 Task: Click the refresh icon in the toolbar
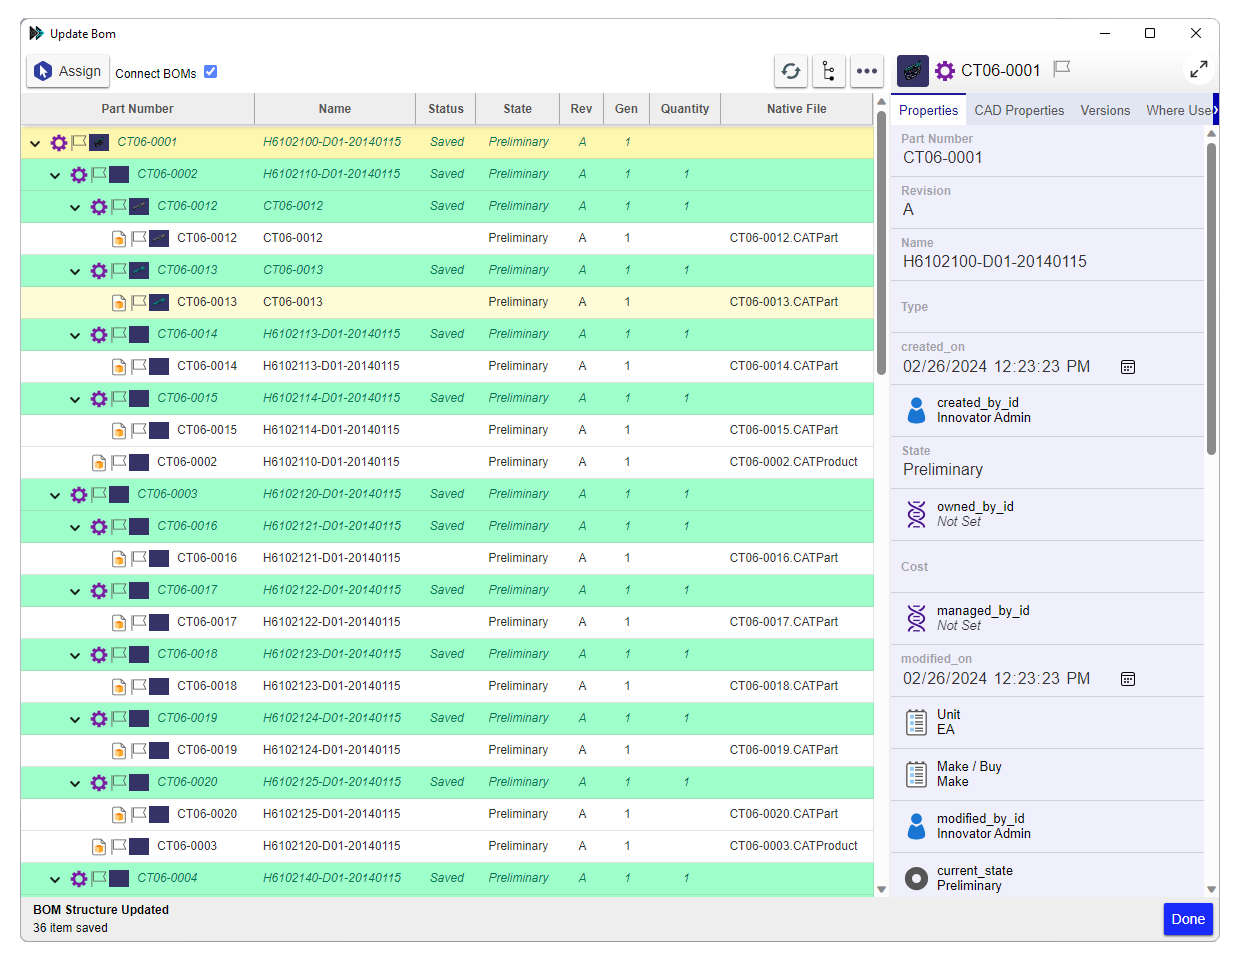coord(791,71)
